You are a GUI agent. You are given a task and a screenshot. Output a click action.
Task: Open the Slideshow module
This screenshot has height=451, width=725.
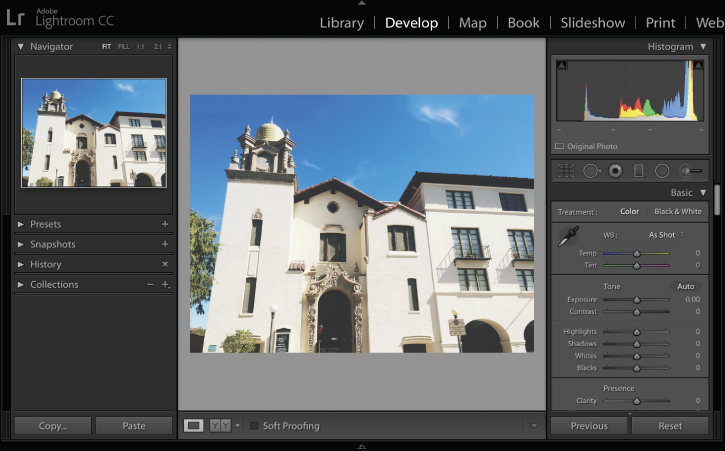(x=593, y=23)
